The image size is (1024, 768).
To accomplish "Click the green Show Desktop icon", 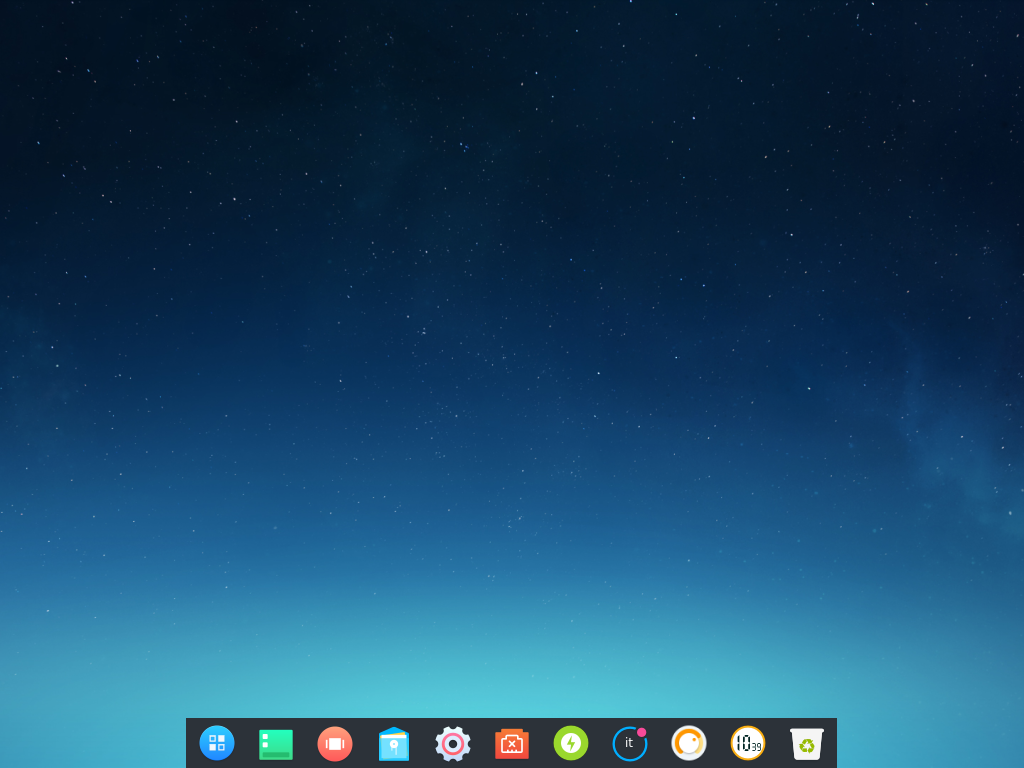I will tap(276, 744).
